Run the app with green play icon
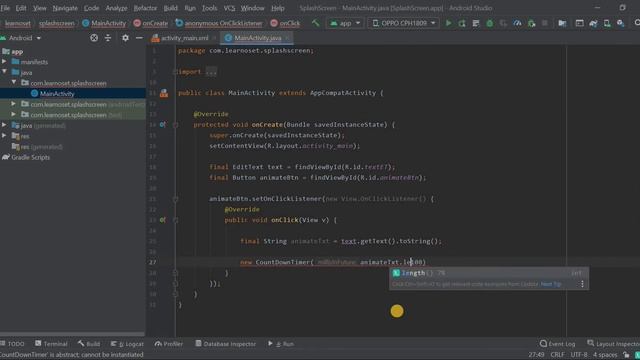This screenshot has height=360, width=640. (x=448, y=23)
